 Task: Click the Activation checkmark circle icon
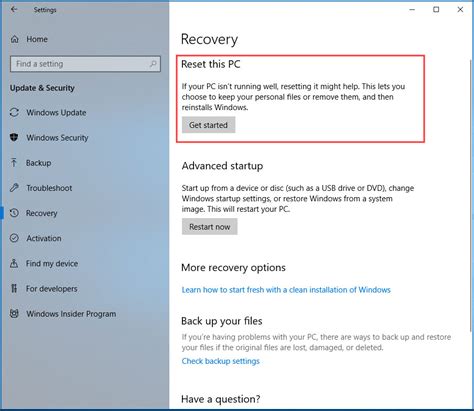[x=14, y=238]
